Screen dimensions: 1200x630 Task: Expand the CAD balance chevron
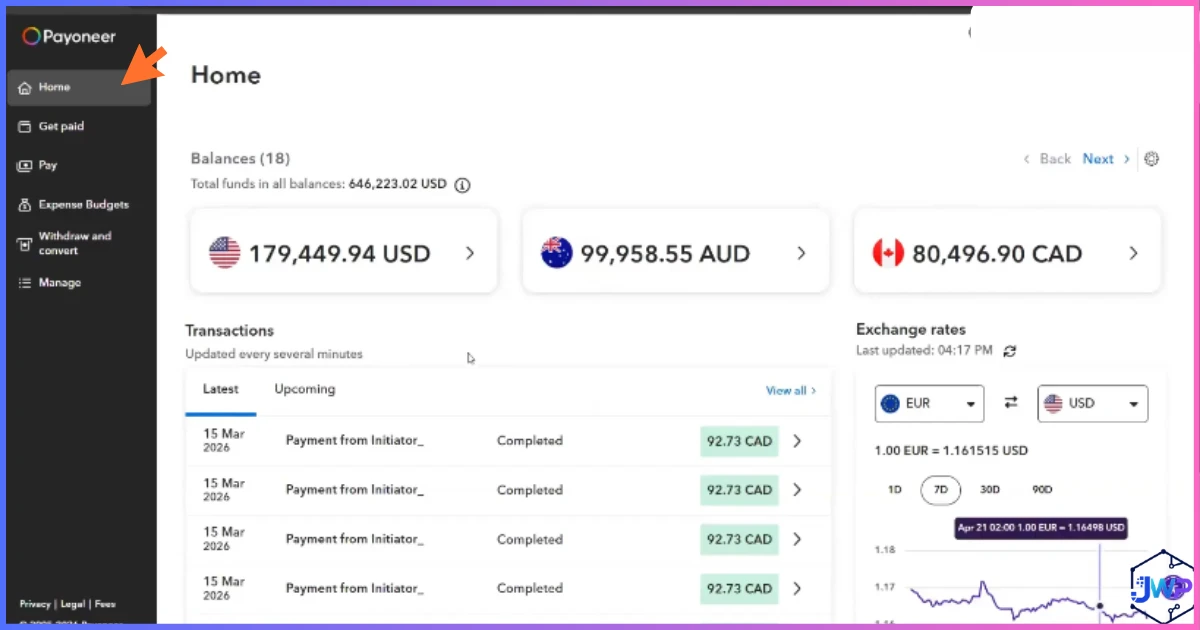coord(1133,254)
